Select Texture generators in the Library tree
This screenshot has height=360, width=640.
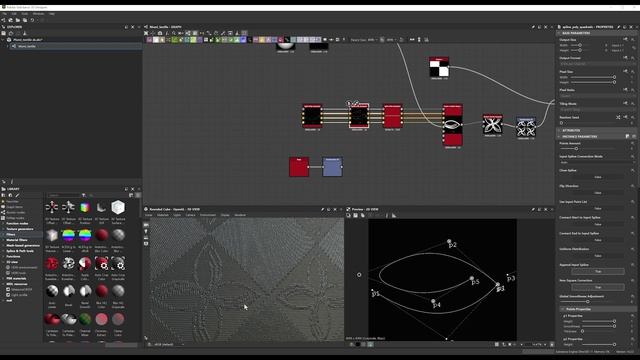click(19, 229)
